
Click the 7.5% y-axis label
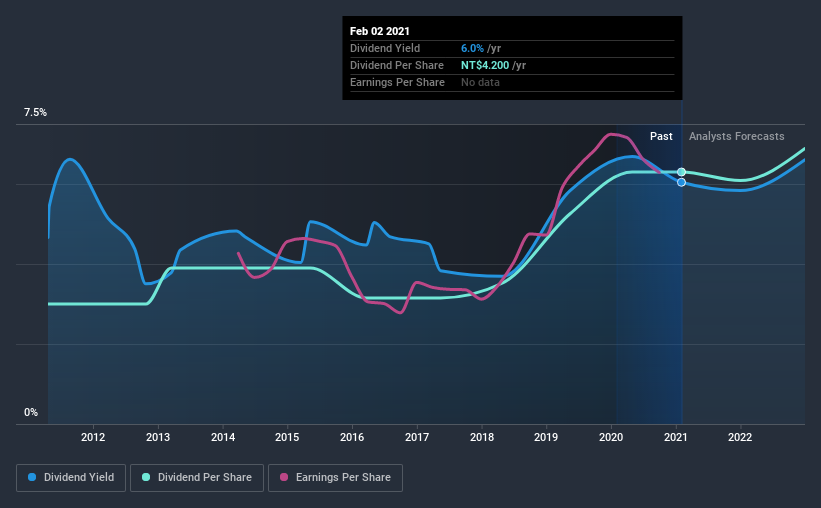pyautogui.click(x=35, y=113)
